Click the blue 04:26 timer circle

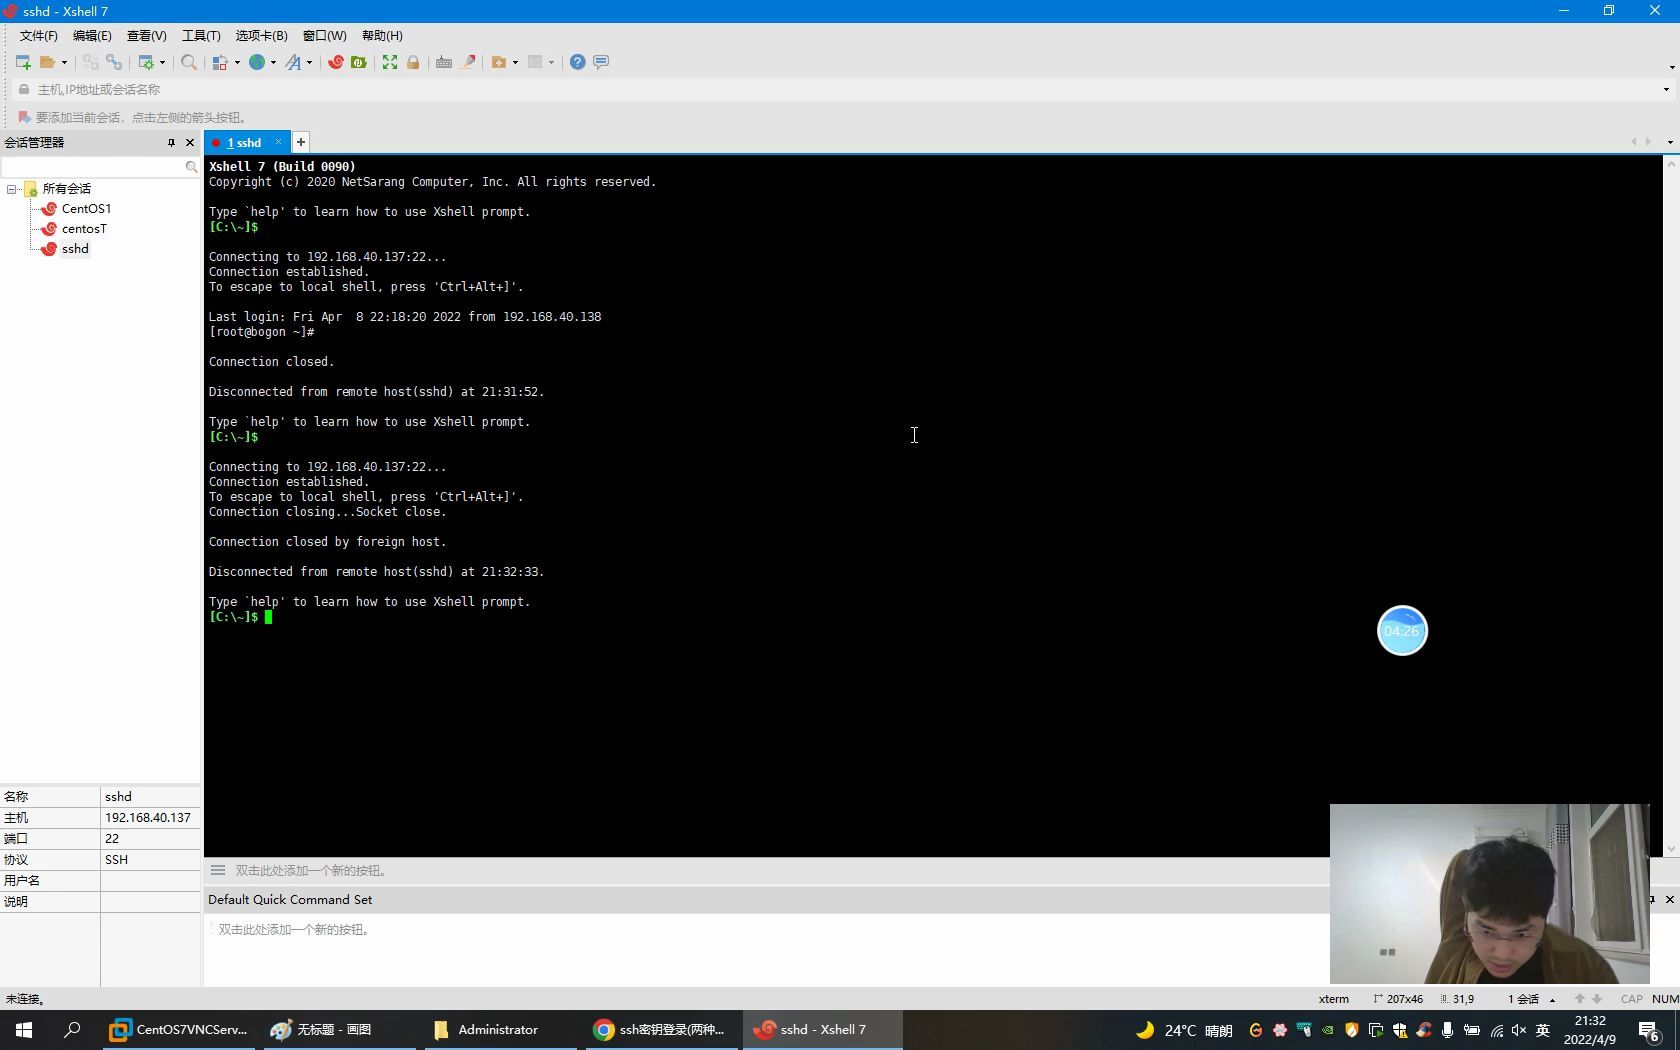tap(1402, 631)
